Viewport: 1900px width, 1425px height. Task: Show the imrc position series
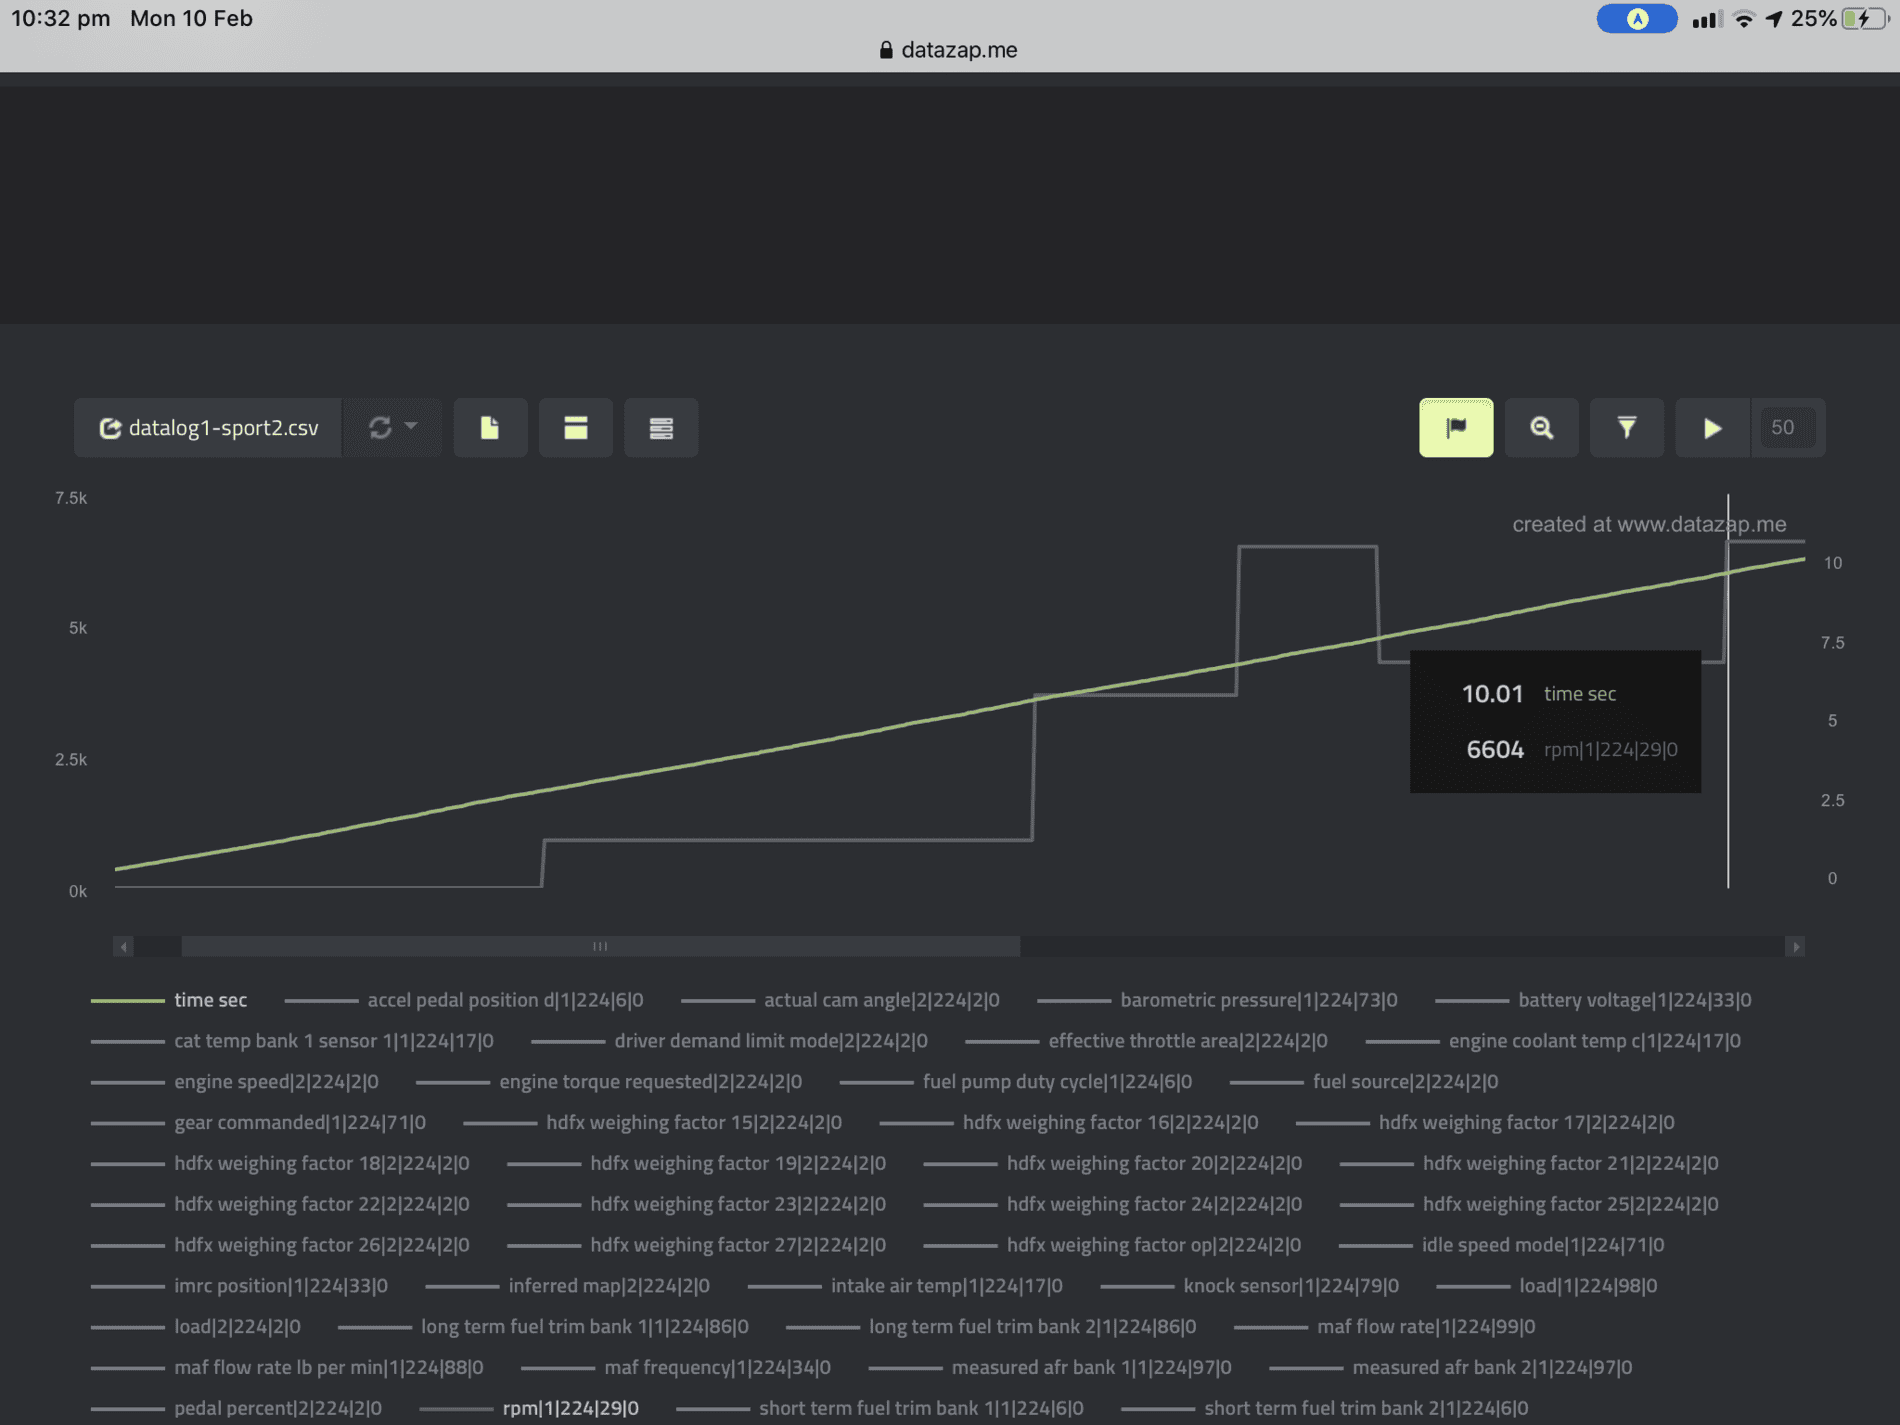click(x=239, y=1286)
